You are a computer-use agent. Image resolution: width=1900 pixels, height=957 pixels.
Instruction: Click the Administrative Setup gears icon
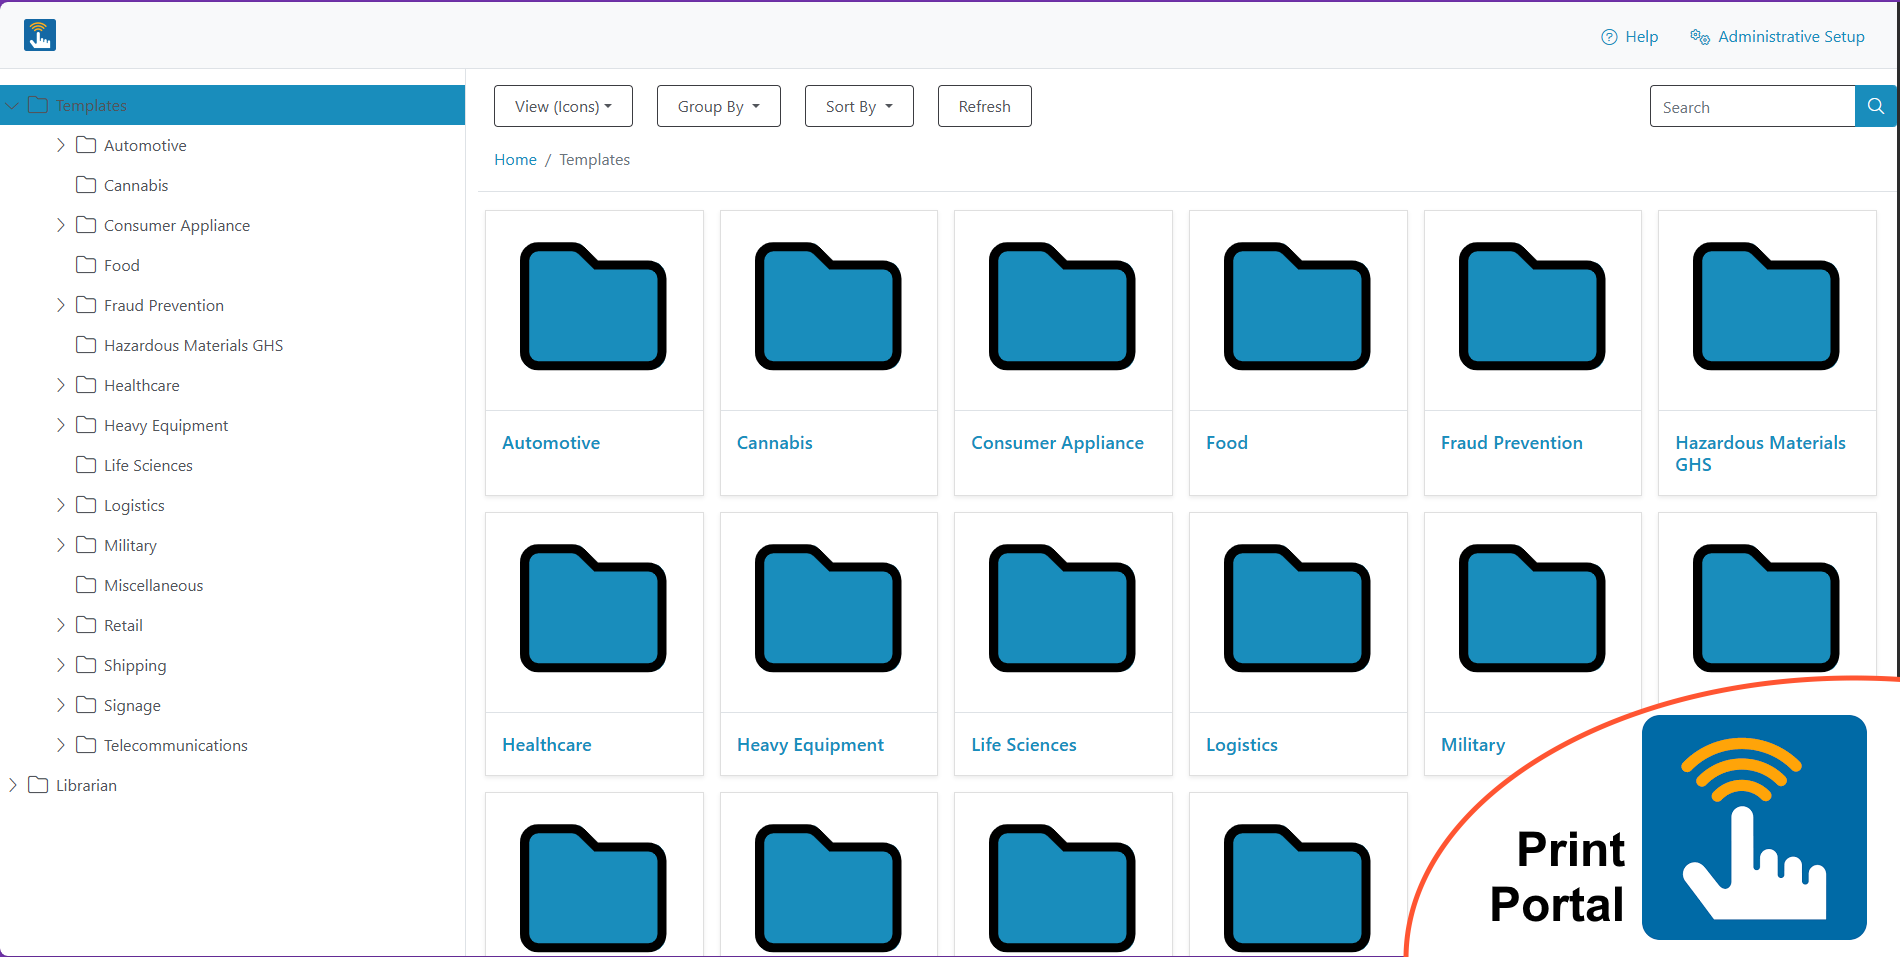1700,37
